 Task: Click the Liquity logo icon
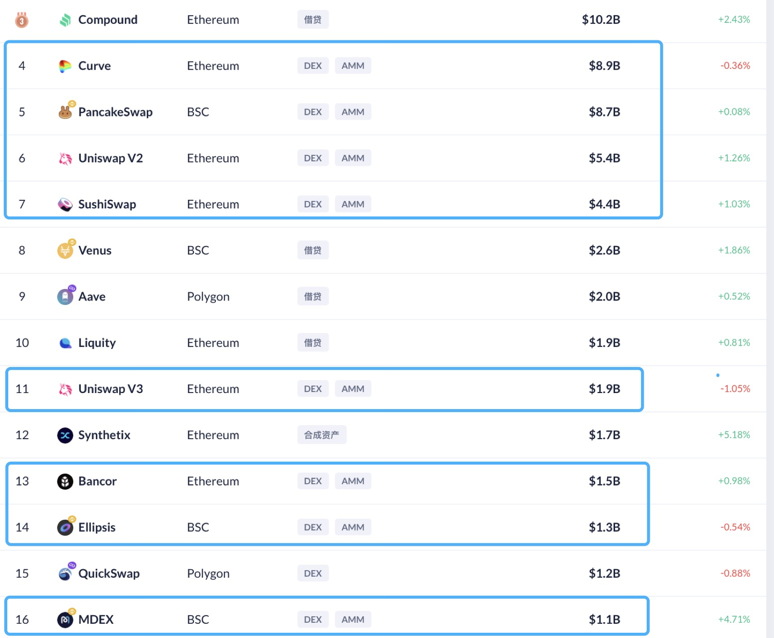pos(65,343)
